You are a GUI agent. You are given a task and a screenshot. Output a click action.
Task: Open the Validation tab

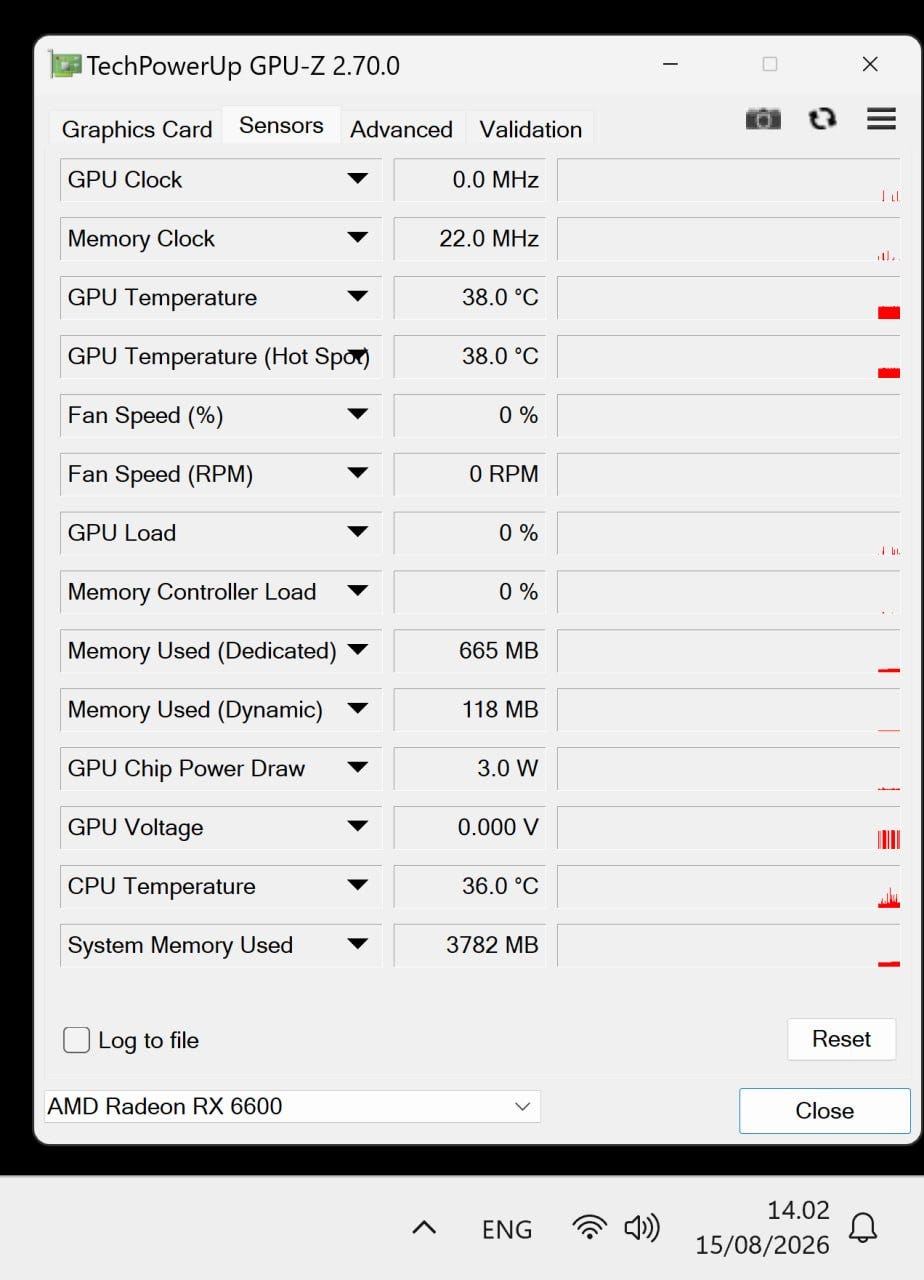530,129
